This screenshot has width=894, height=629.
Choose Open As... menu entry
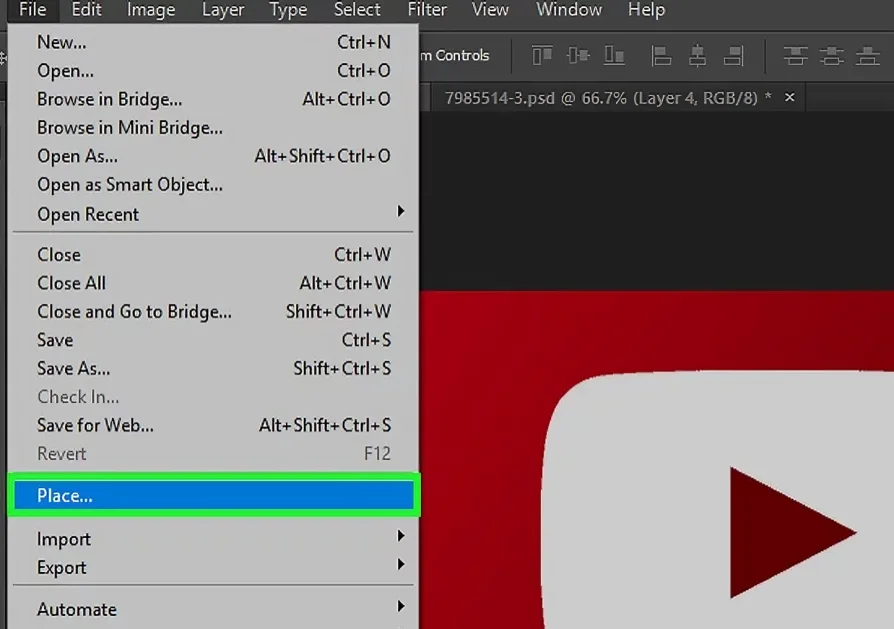(x=214, y=156)
